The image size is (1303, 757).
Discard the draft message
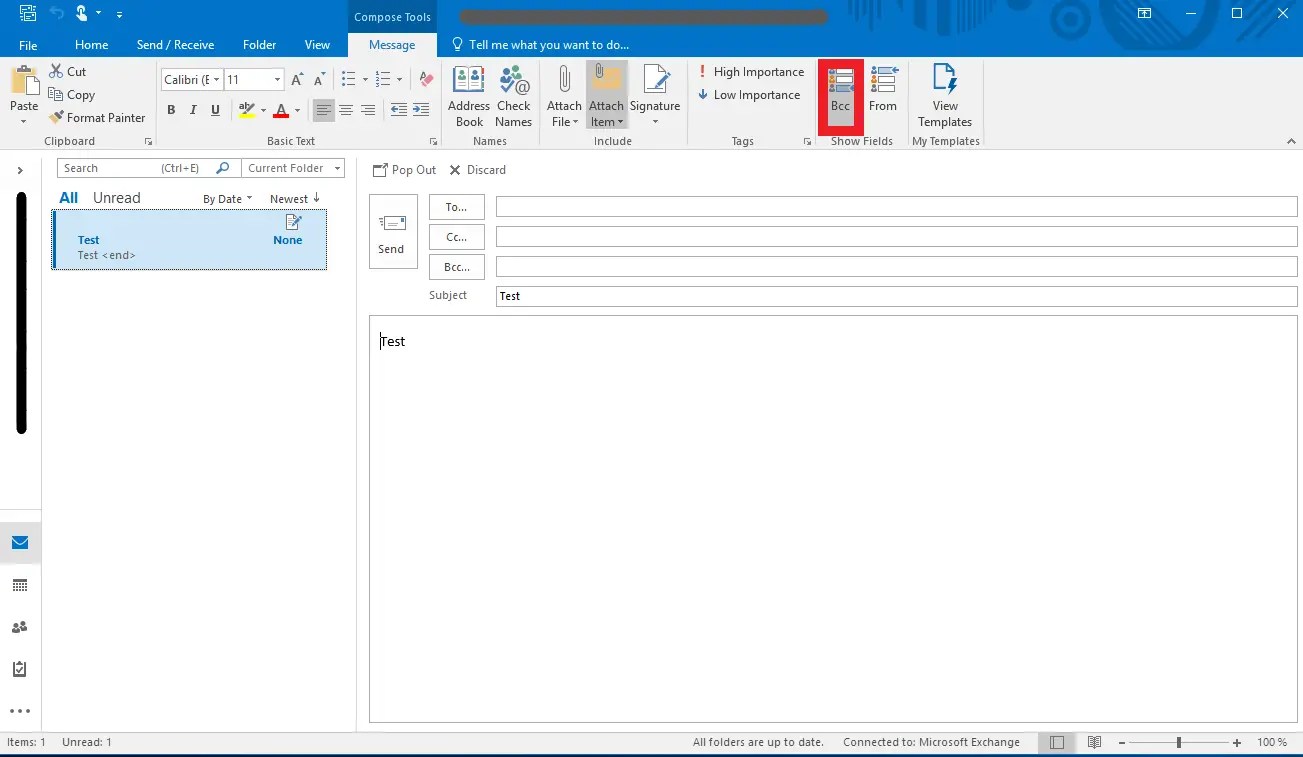pos(477,169)
